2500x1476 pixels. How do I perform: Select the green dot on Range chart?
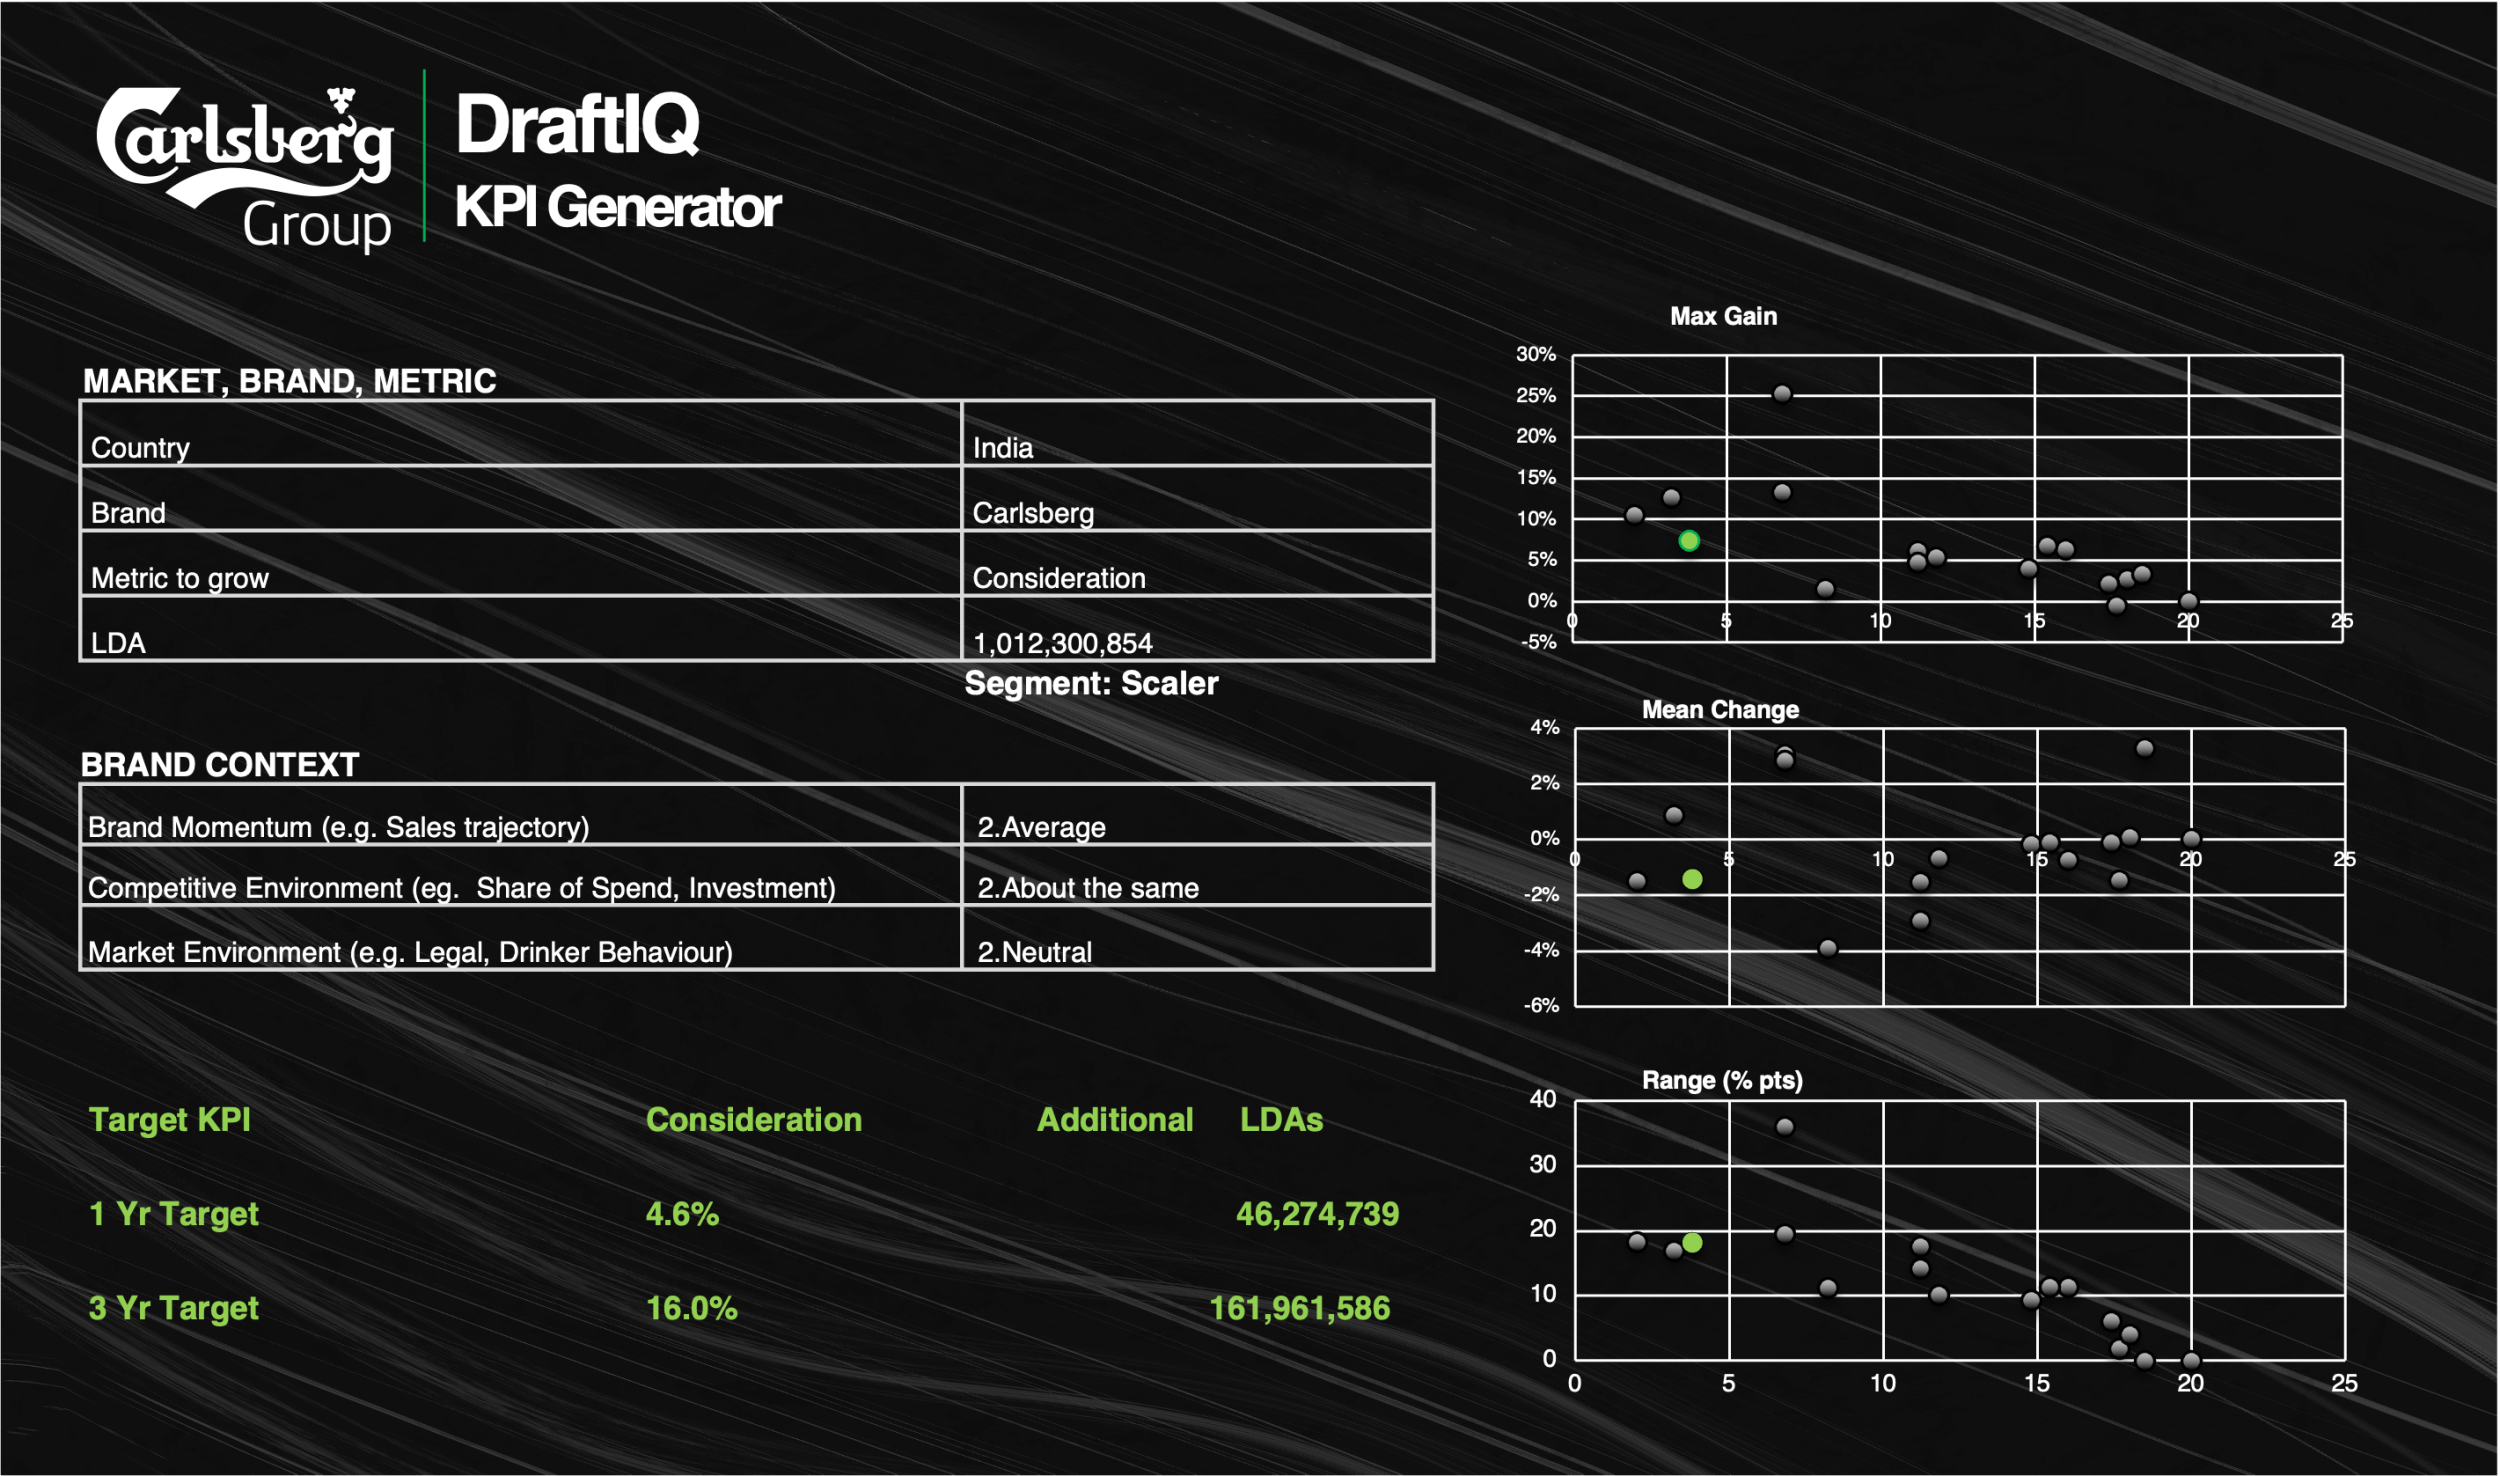pos(1693,1241)
